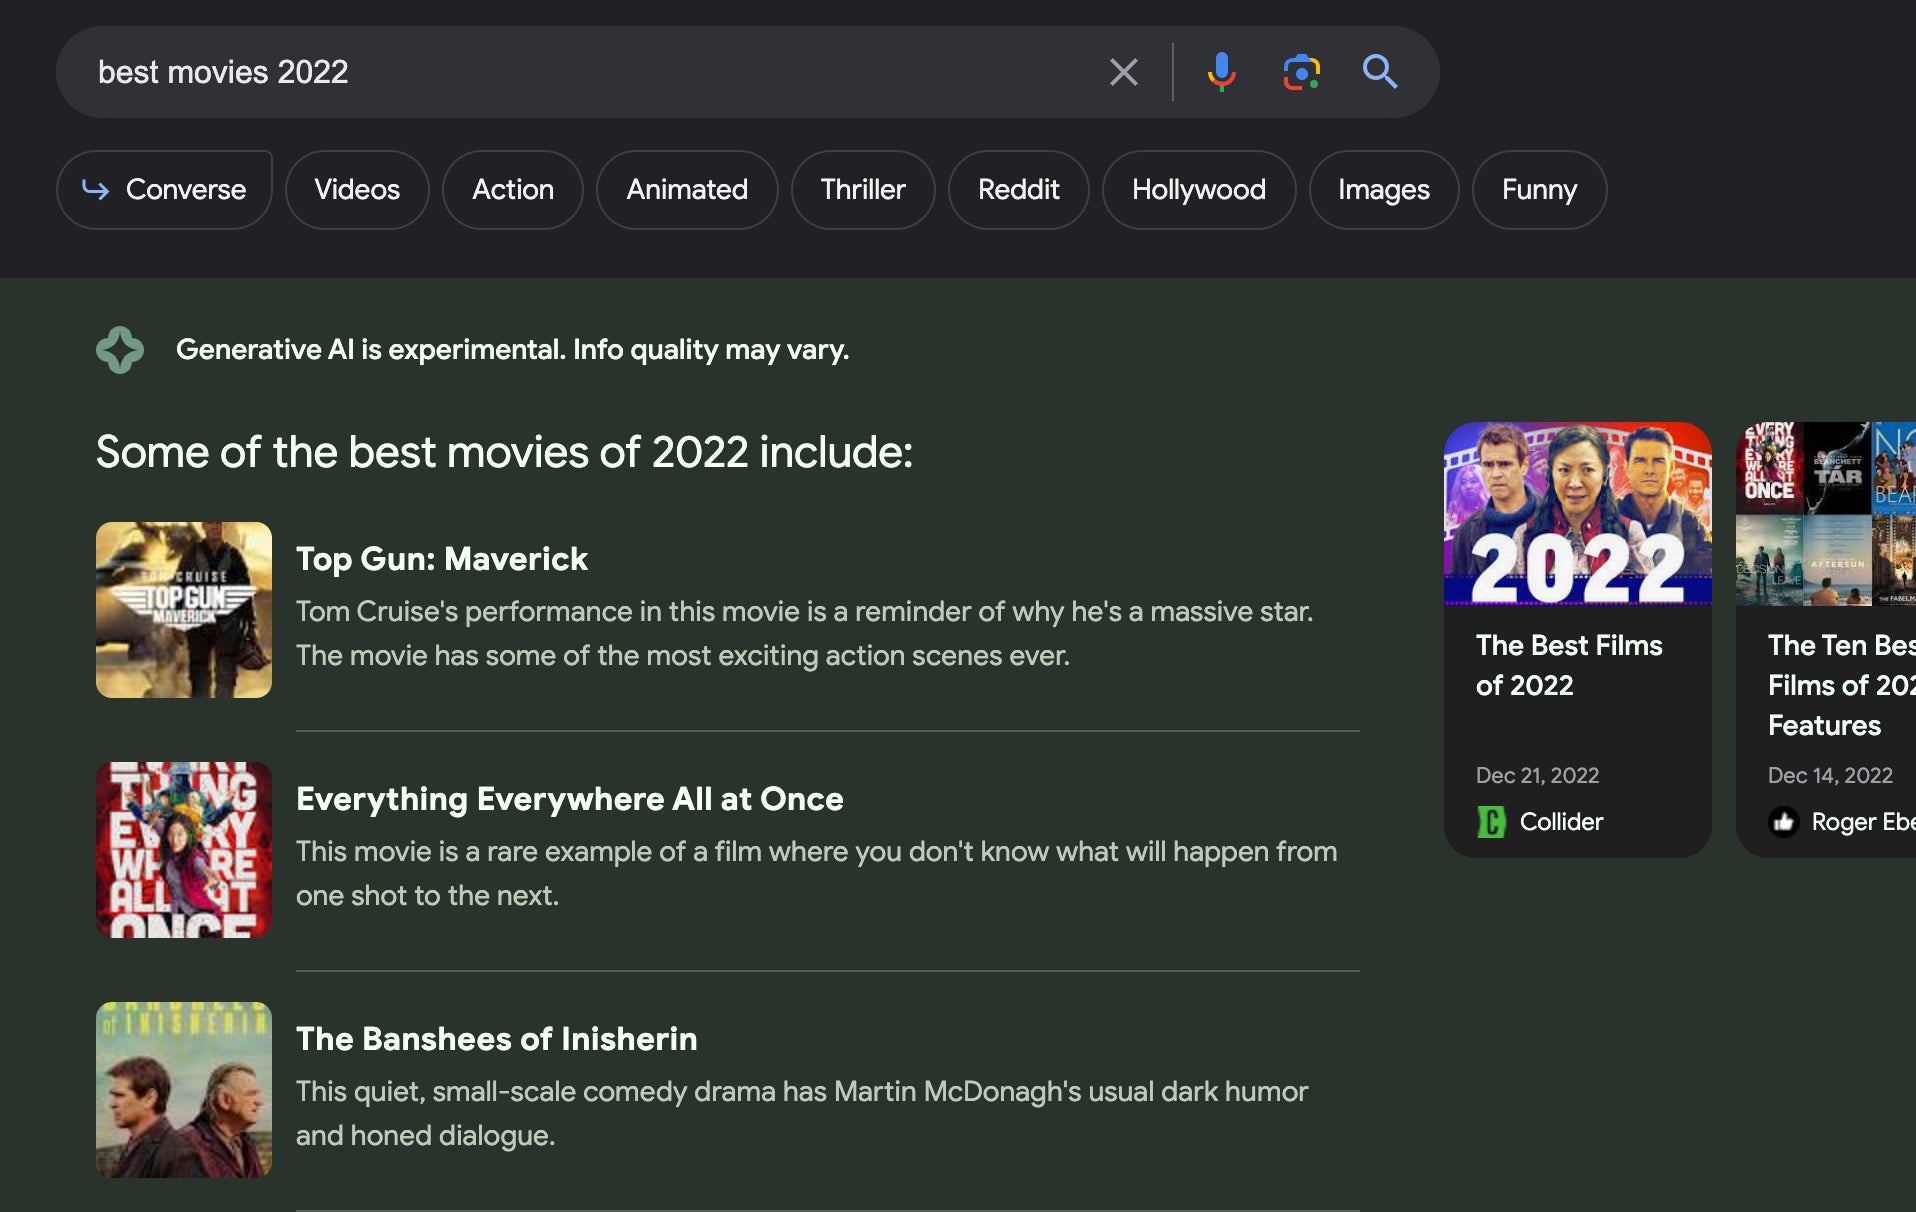Click the 'Dec 21, 2022' date text
1916x1212 pixels.
(x=1537, y=775)
